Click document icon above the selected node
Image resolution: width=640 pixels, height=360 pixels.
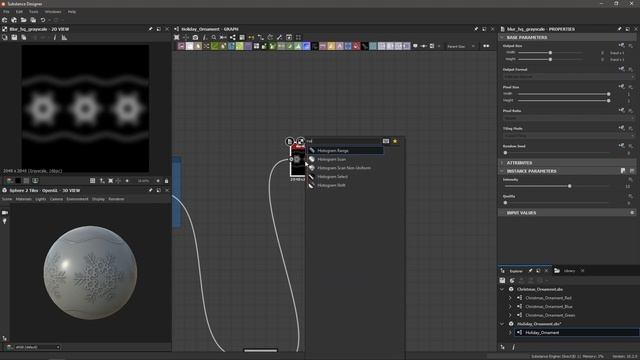(289, 141)
